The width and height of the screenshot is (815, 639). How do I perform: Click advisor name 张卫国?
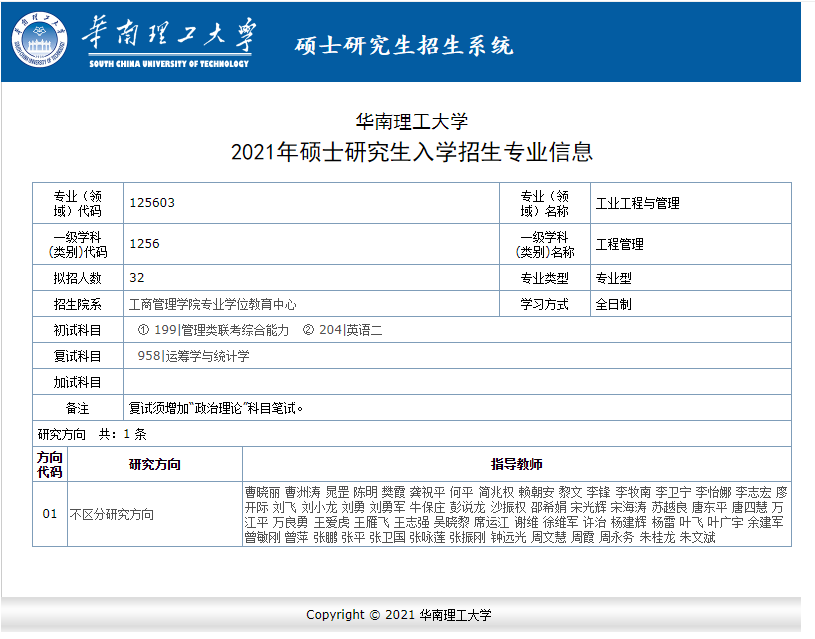point(387,537)
